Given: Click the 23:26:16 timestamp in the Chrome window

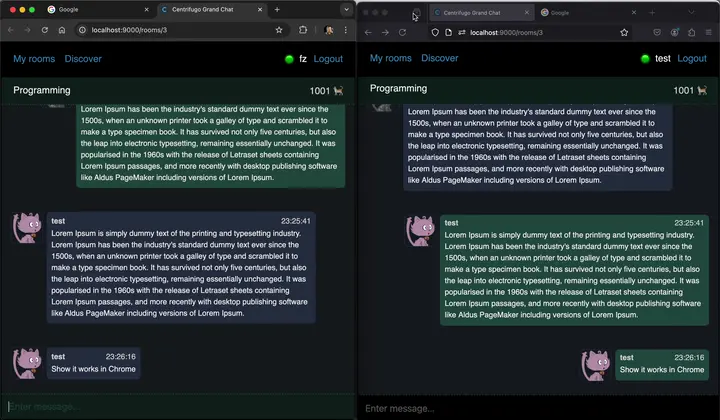Looking at the screenshot, I should 121,357.
